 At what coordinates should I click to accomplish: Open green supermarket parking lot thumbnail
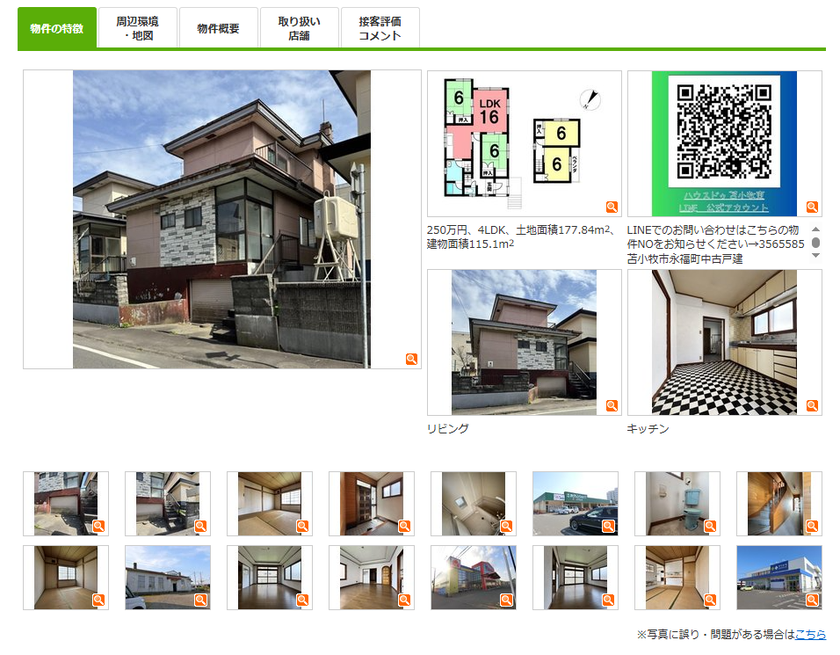(575, 503)
